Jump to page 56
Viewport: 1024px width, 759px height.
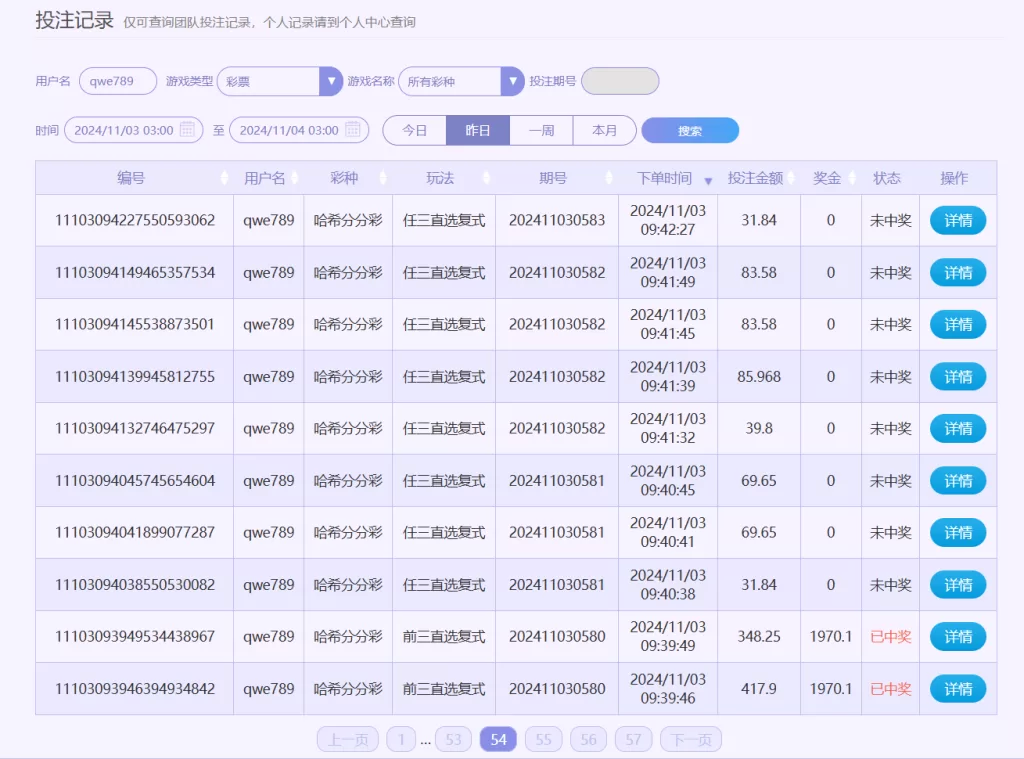[x=588, y=739]
